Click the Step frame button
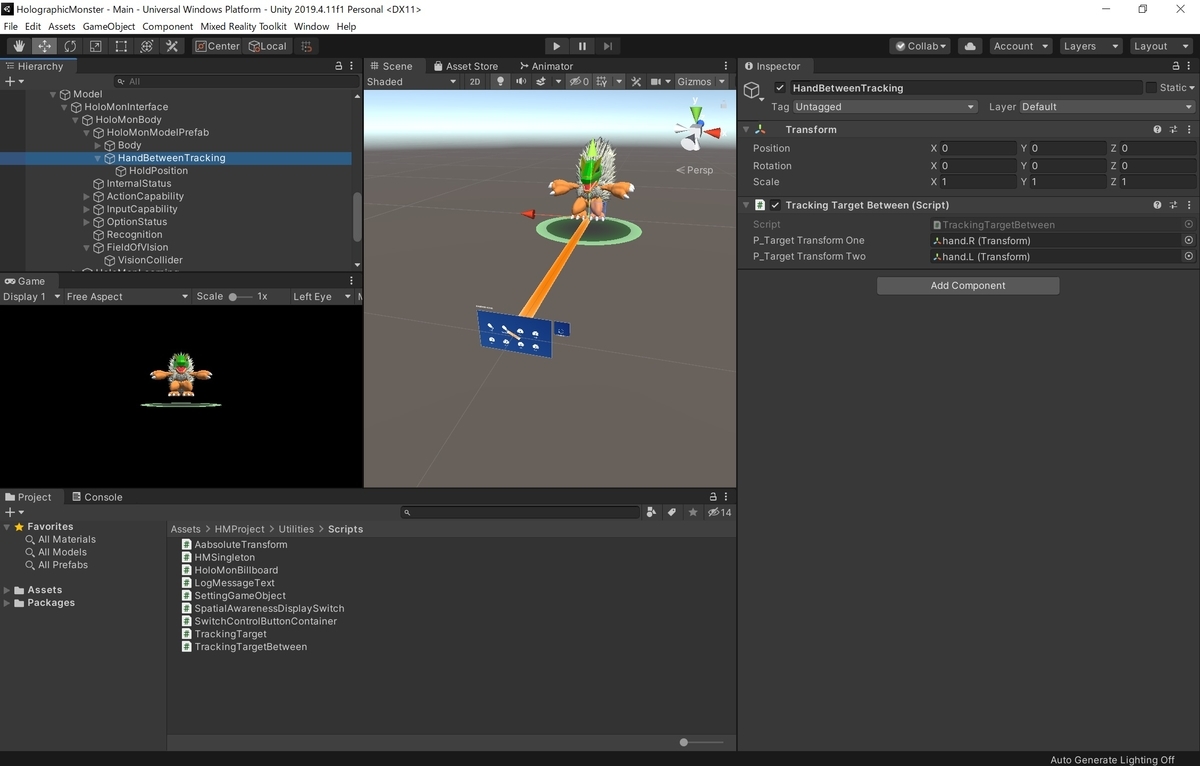Image resolution: width=1200 pixels, height=766 pixels. pyautogui.click(x=608, y=46)
